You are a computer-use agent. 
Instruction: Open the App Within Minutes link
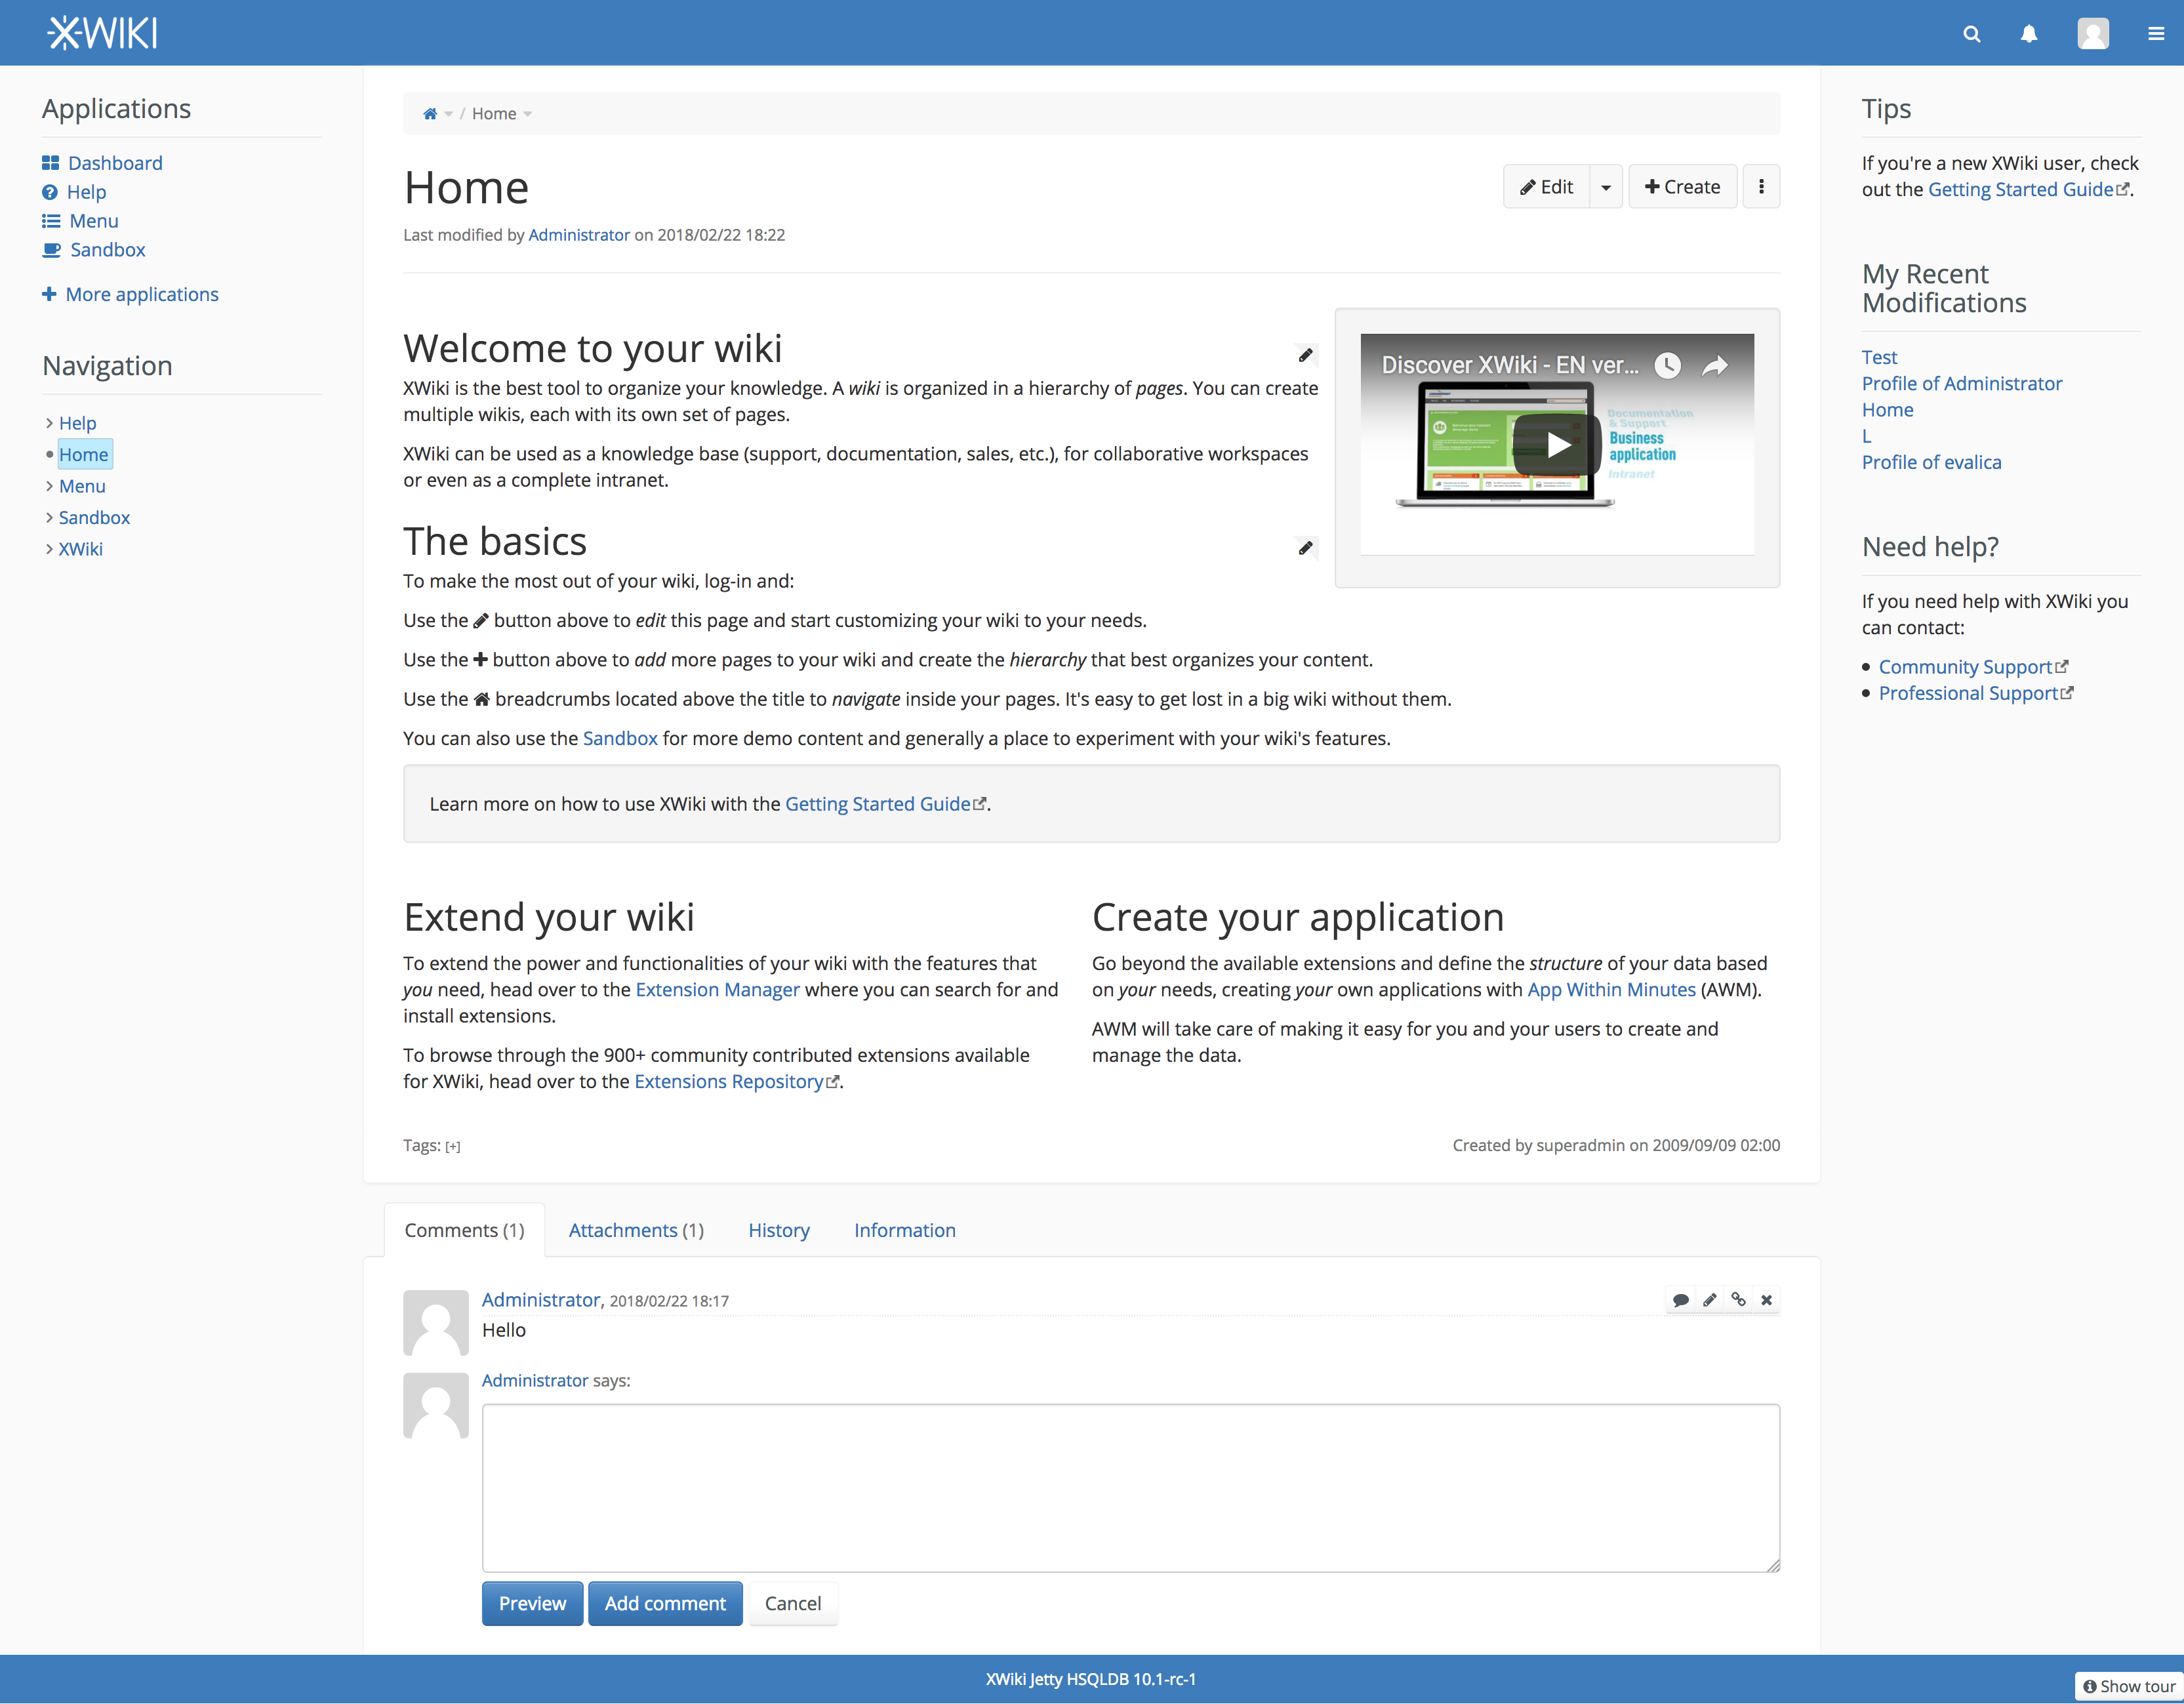click(1611, 990)
